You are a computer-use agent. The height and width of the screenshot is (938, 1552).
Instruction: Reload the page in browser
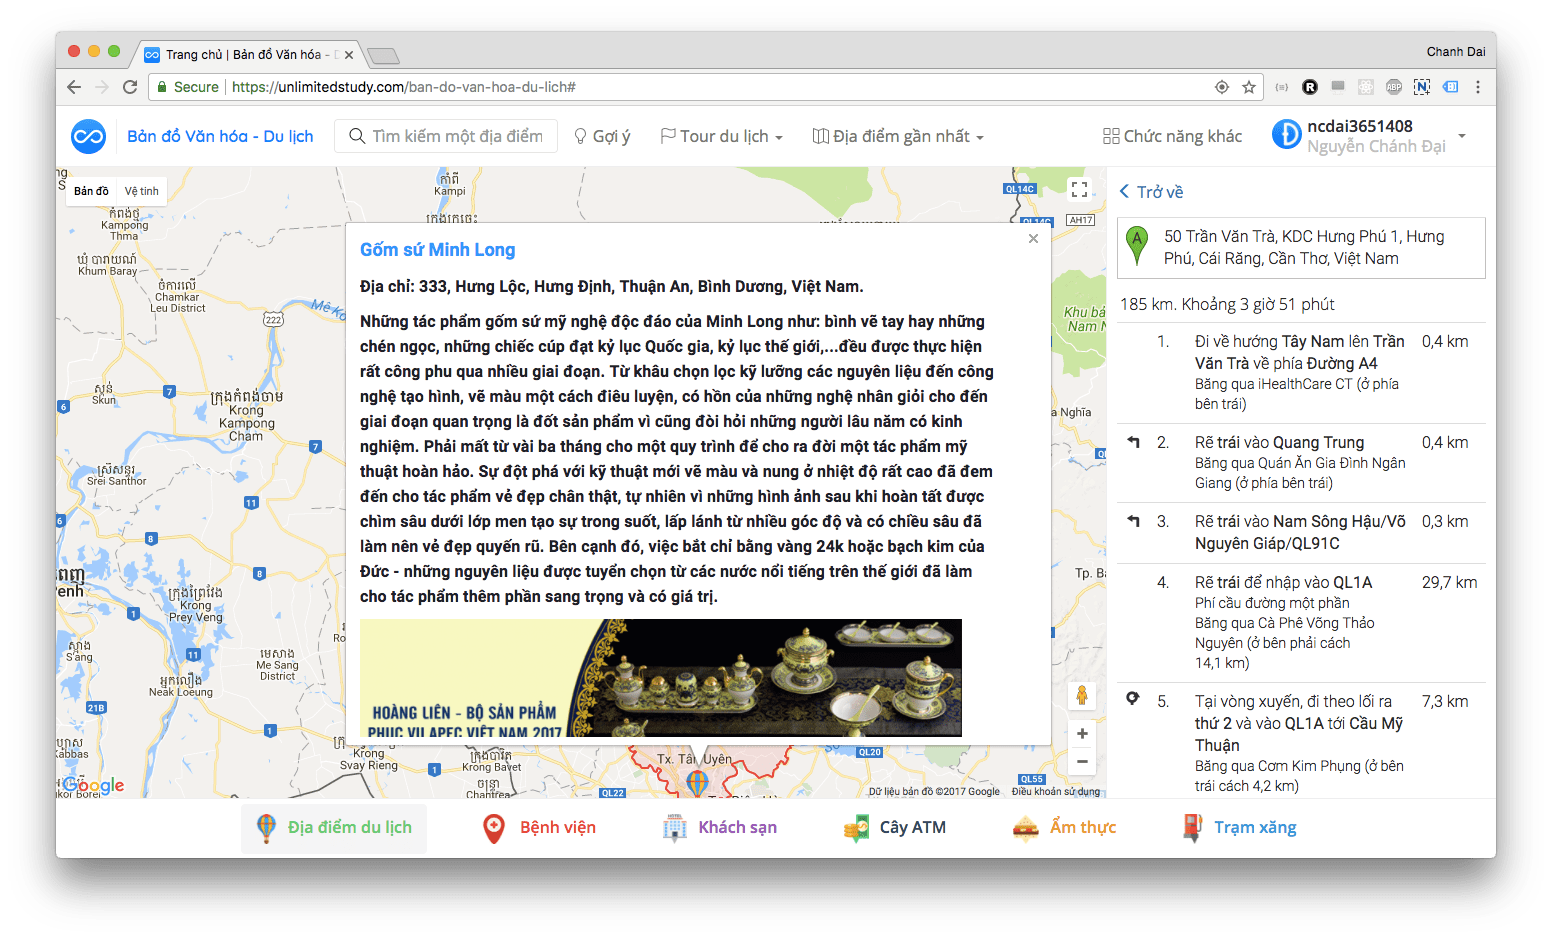click(130, 87)
